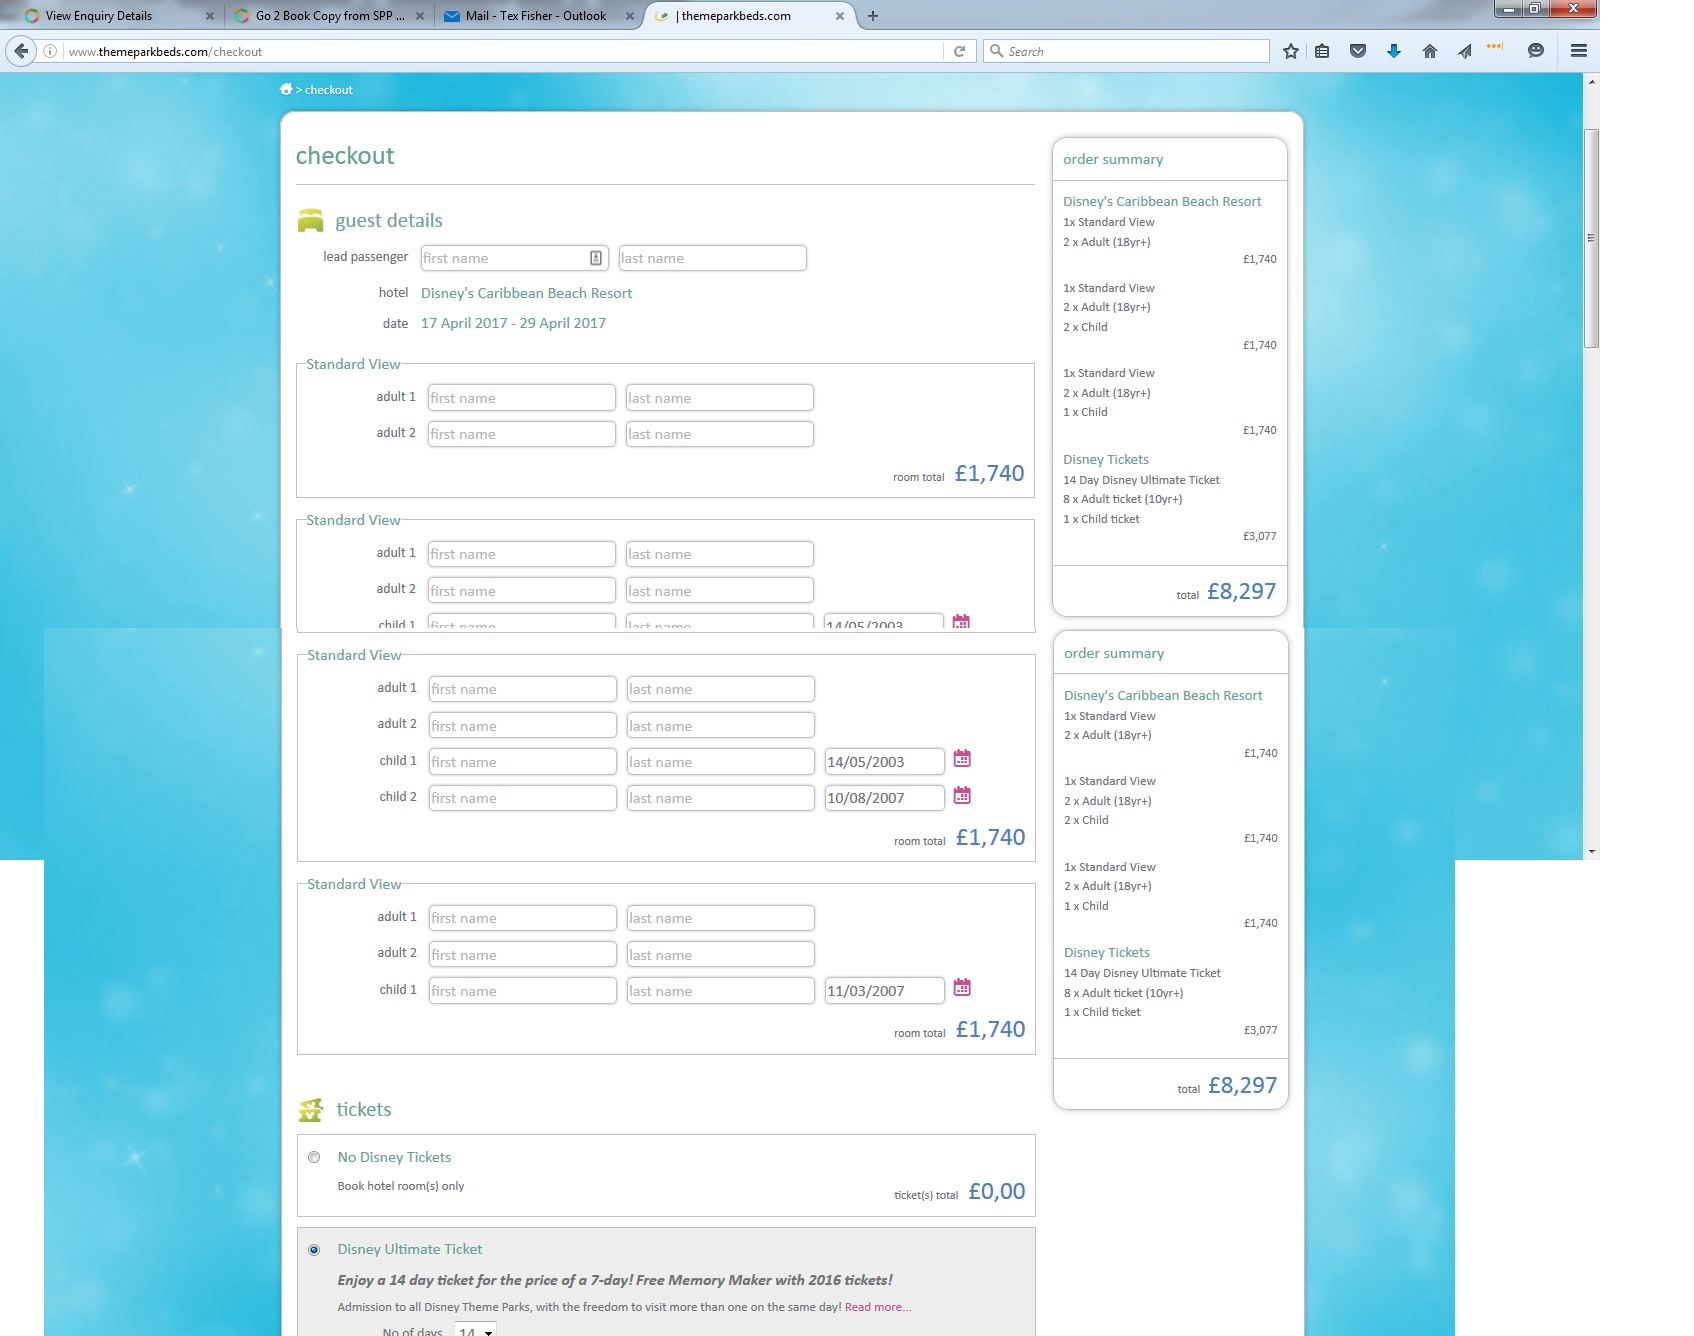Click the 'lead passenger' label

365,257
